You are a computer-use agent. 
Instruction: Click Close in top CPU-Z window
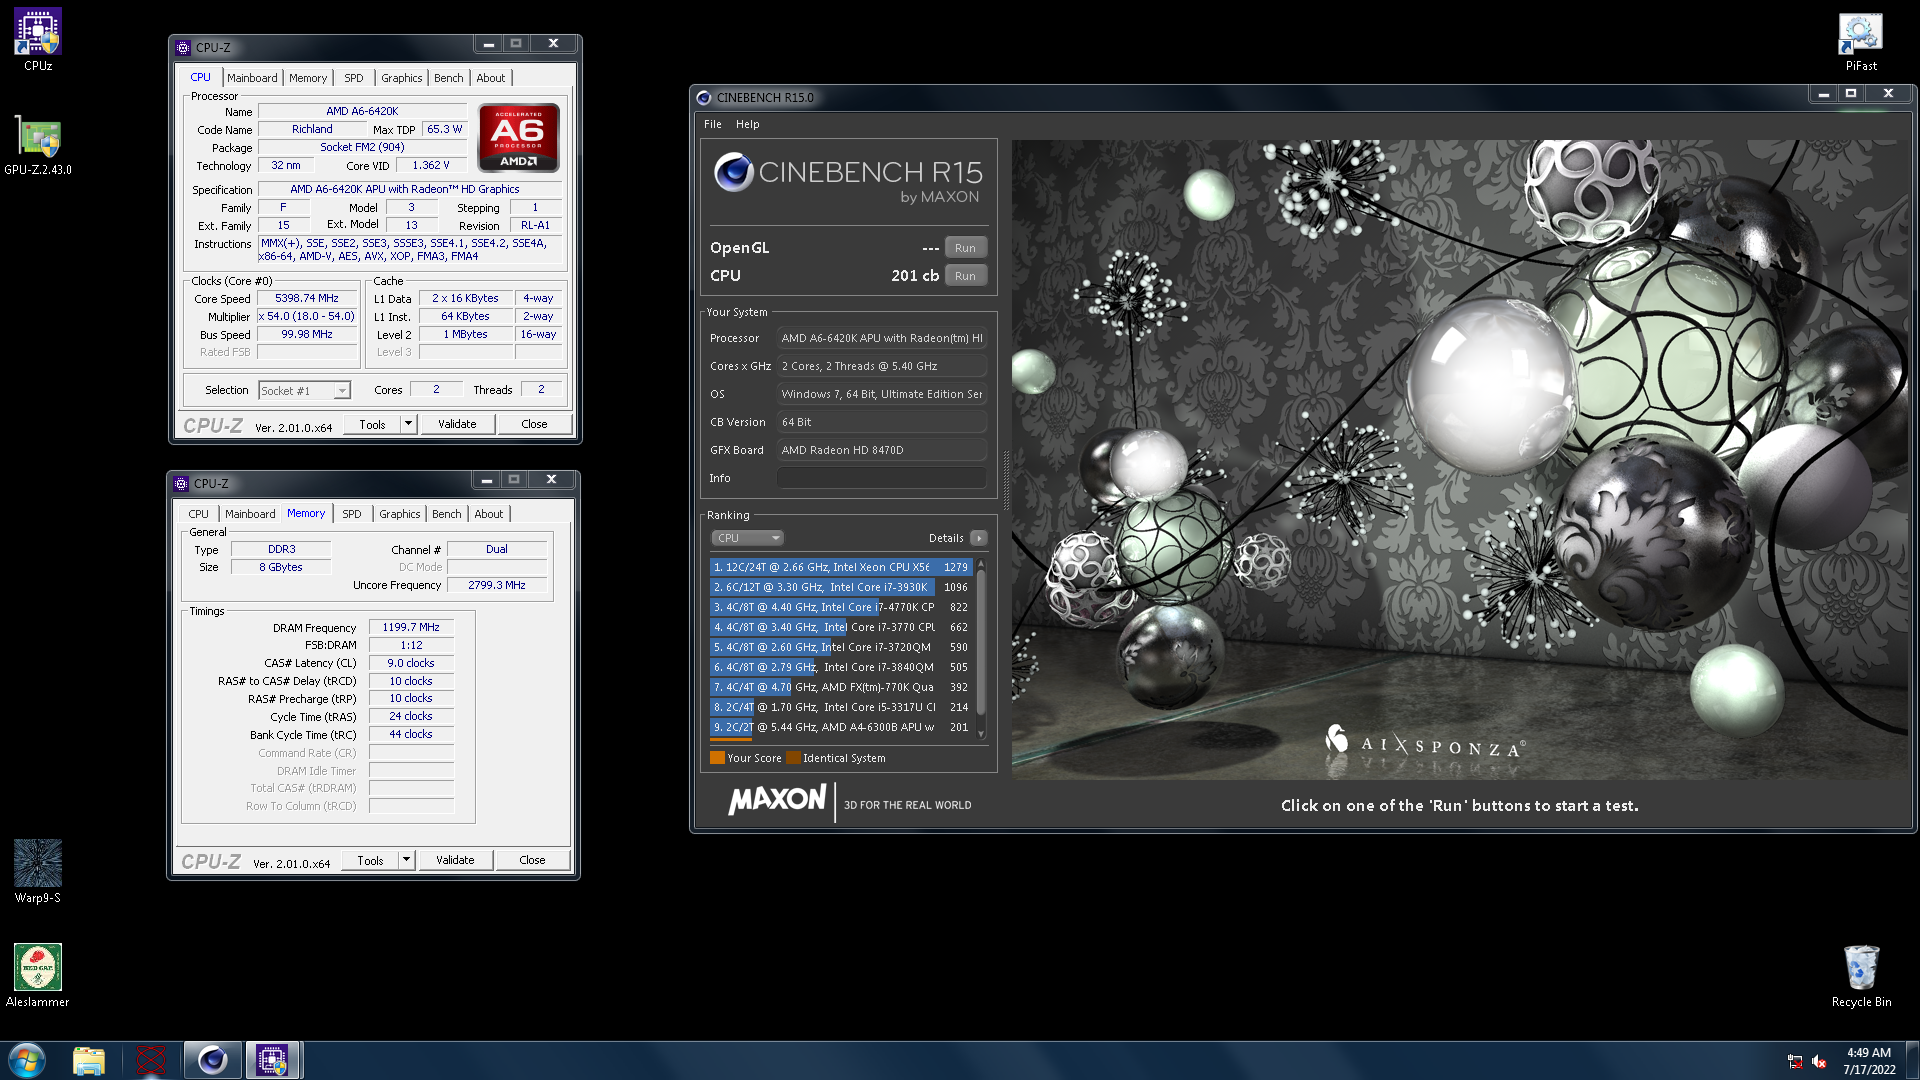click(x=534, y=424)
